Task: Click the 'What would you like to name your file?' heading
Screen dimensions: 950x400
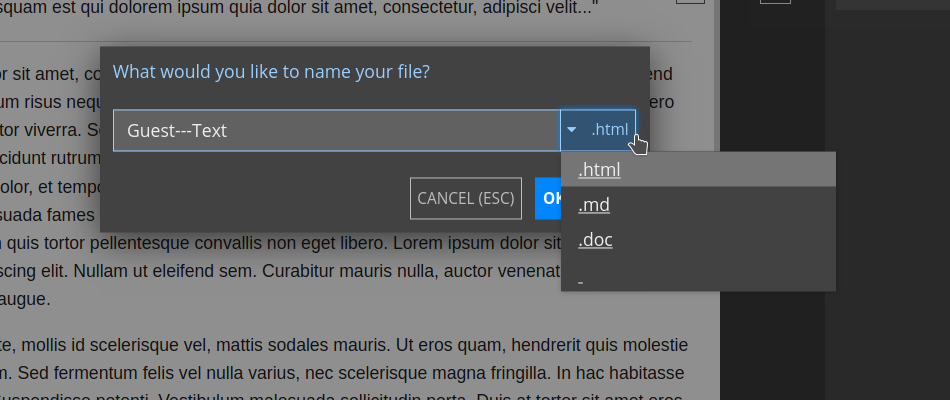Action: (271, 72)
